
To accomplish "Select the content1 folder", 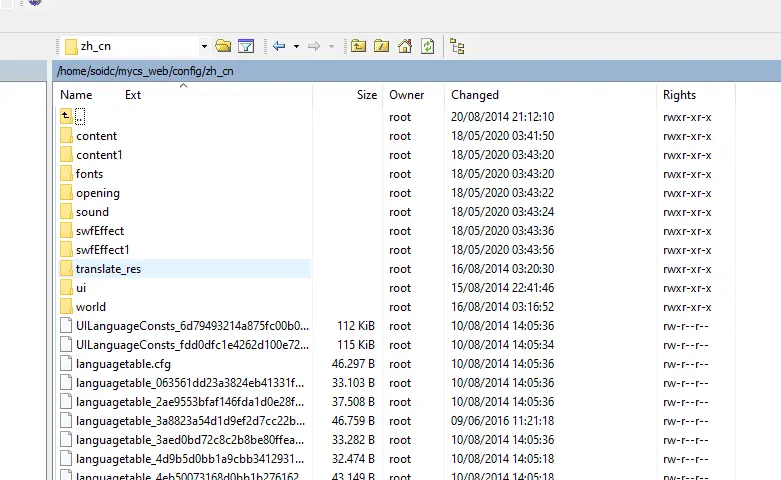I will [99, 155].
